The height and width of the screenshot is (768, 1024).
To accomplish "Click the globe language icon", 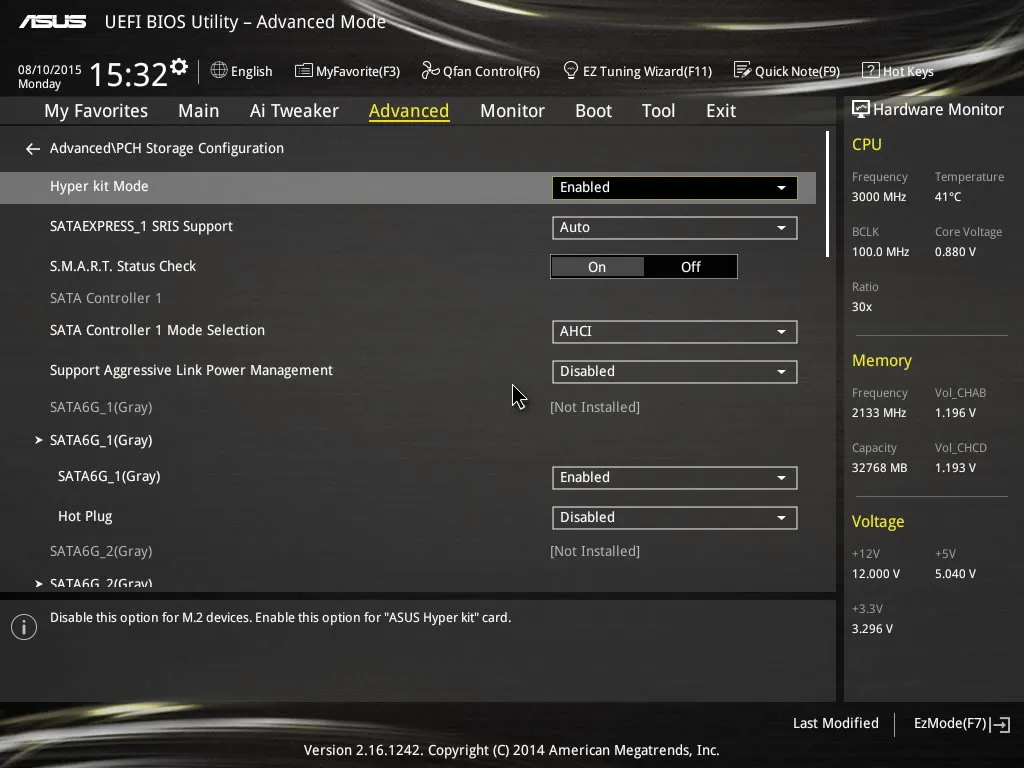I will [219, 70].
